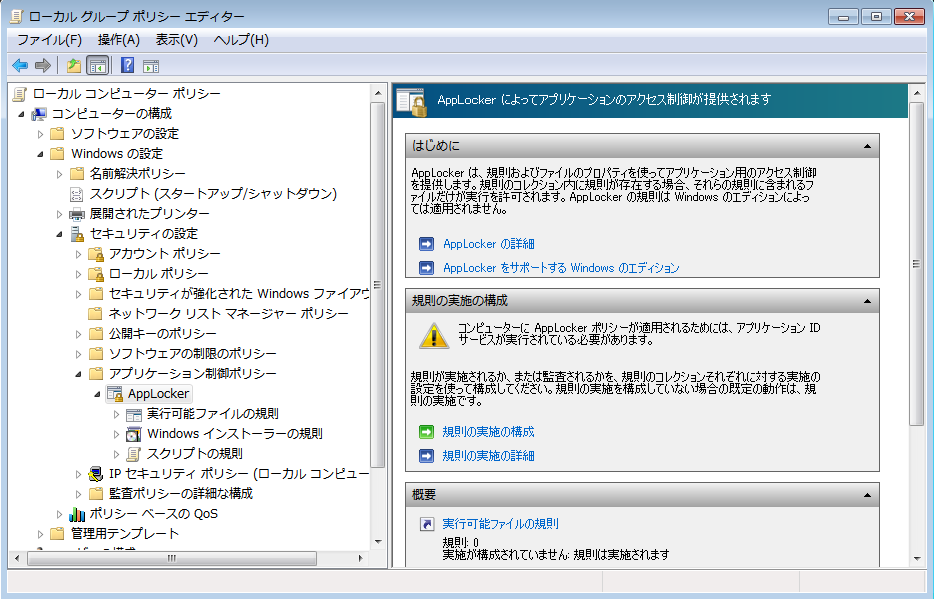Click the Windows インストーラーの規則 tree icon

[x=134, y=434]
